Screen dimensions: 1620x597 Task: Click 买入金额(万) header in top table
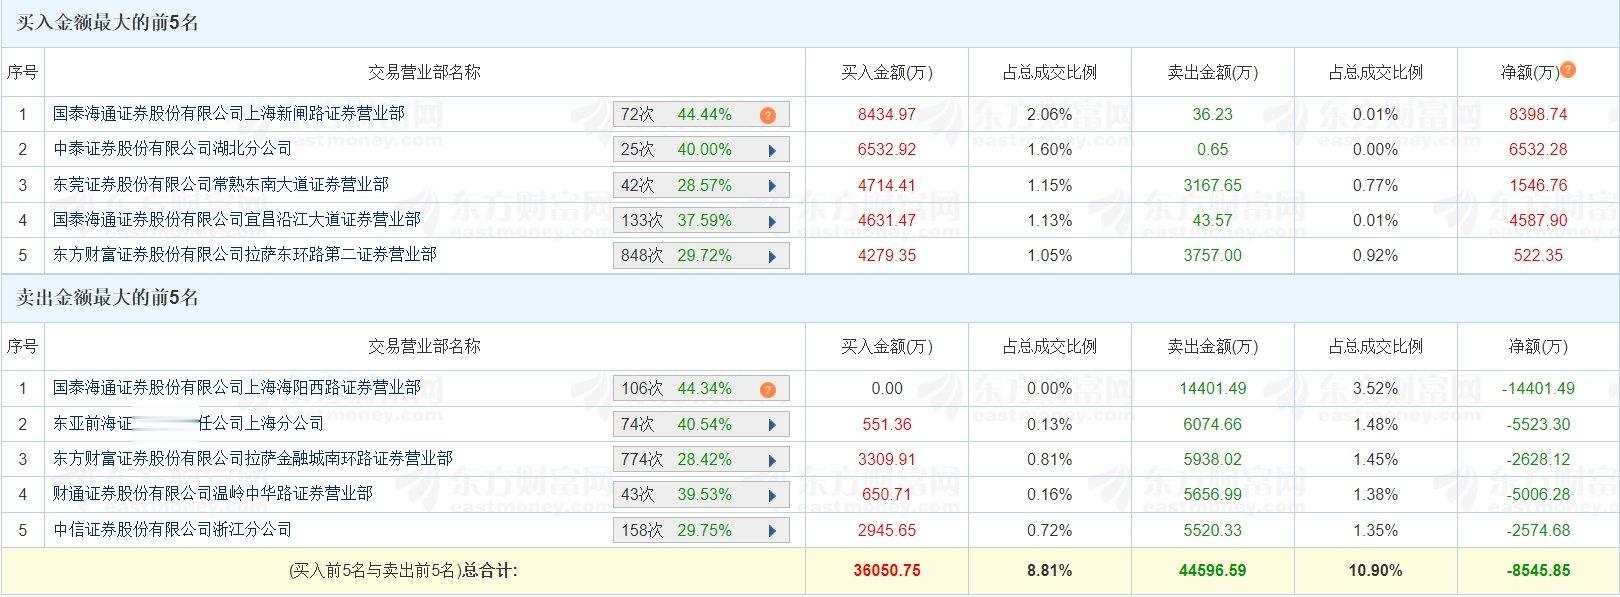(x=887, y=72)
